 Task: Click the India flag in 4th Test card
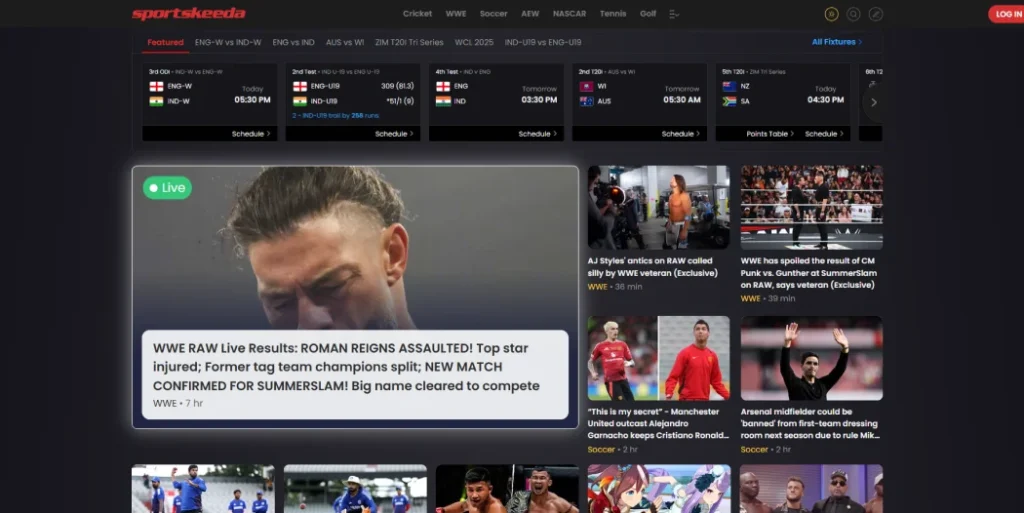click(443, 101)
